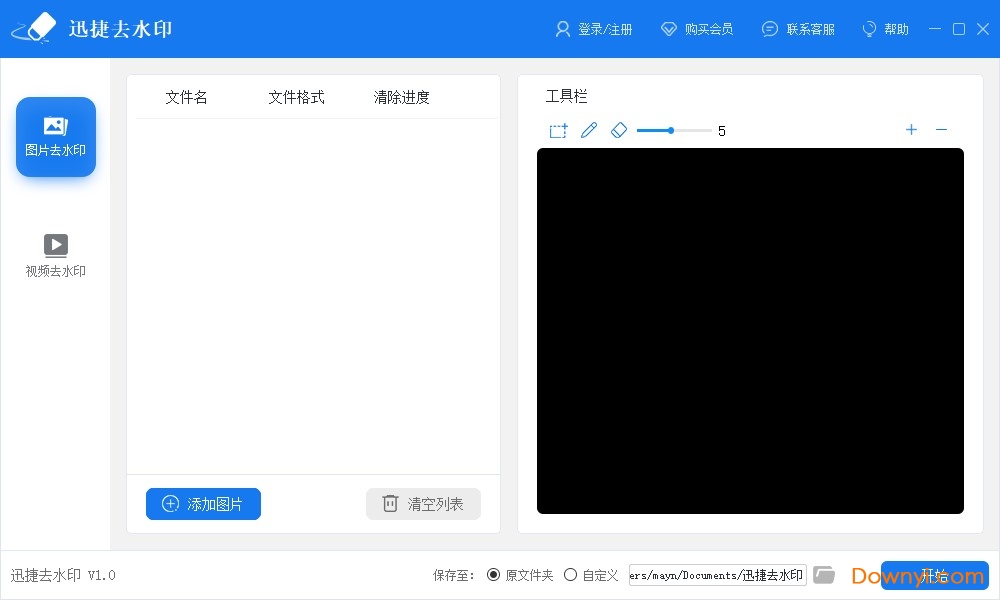Switch to 视频去水印 mode in sidebar
1000x600 pixels.
pos(55,253)
